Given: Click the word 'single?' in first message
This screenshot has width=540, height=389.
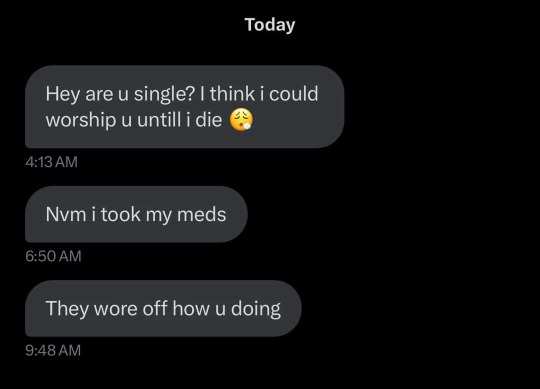Looking at the screenshot, I should point(164,94).
